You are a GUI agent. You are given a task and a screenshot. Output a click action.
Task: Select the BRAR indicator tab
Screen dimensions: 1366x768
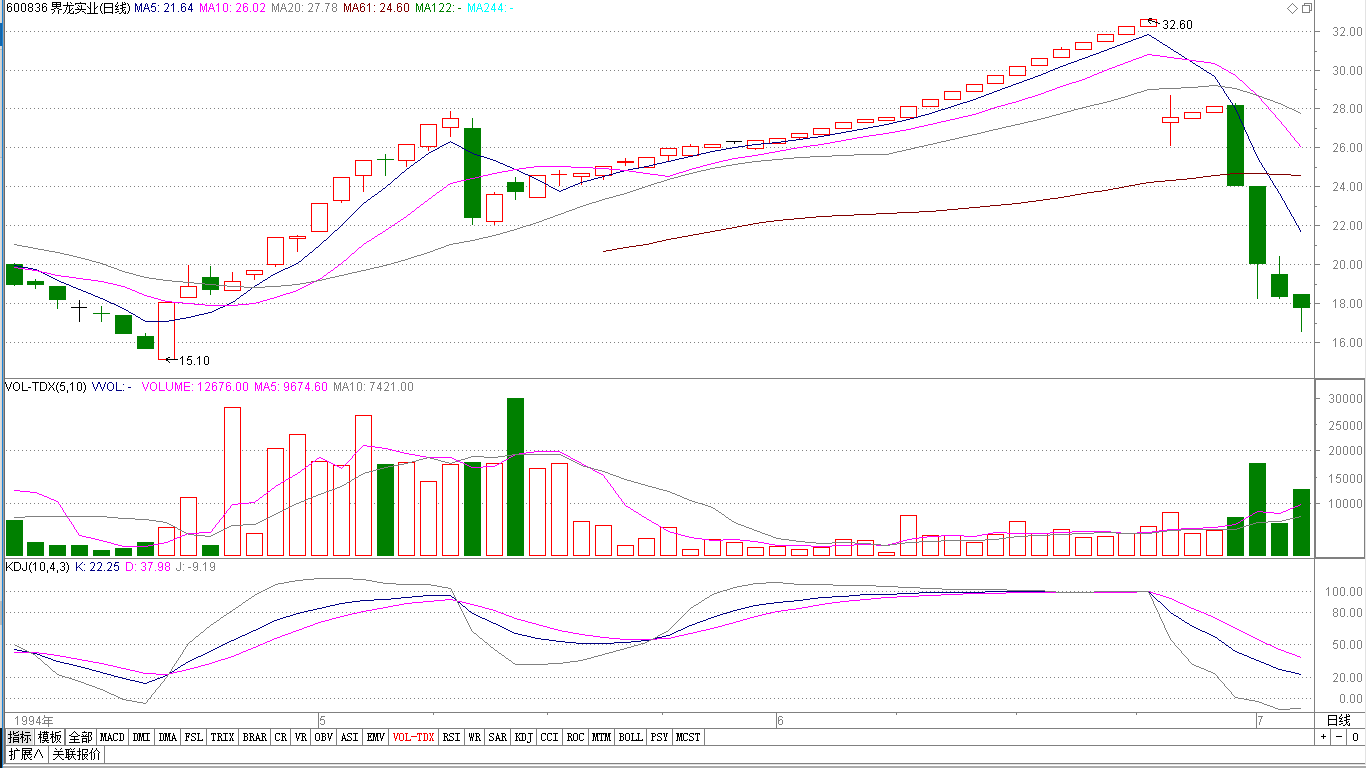pyautogui.click(x=255, y=737)
